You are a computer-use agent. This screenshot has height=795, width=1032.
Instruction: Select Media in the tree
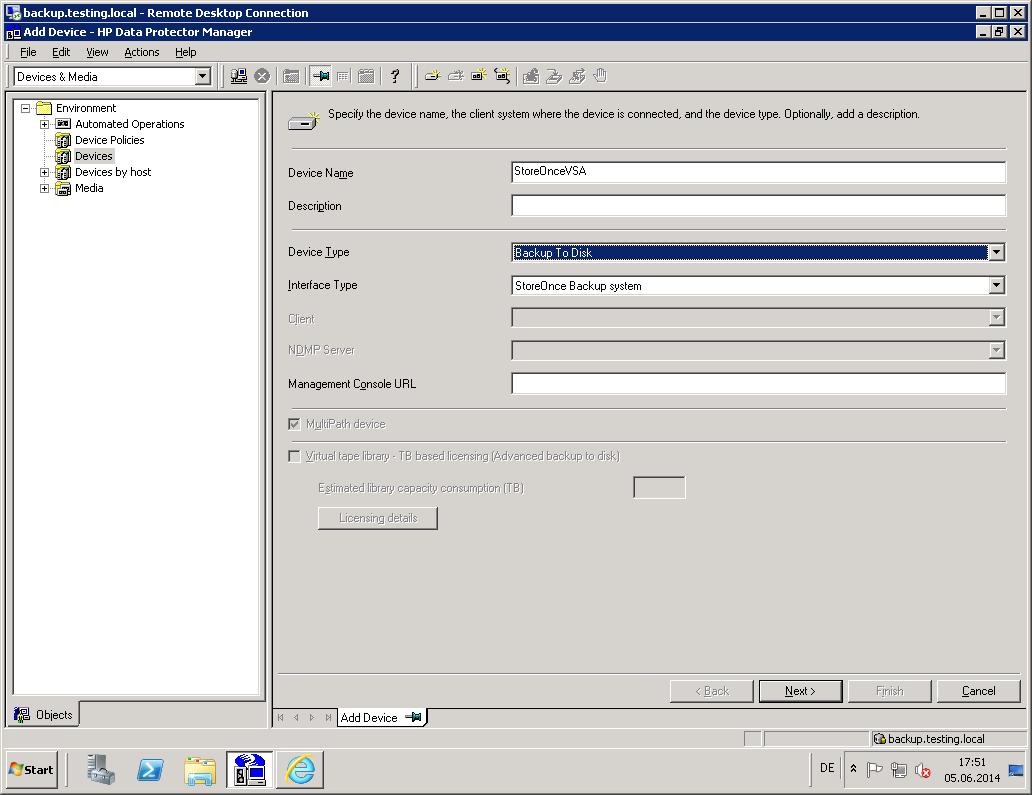pos(89,188)
